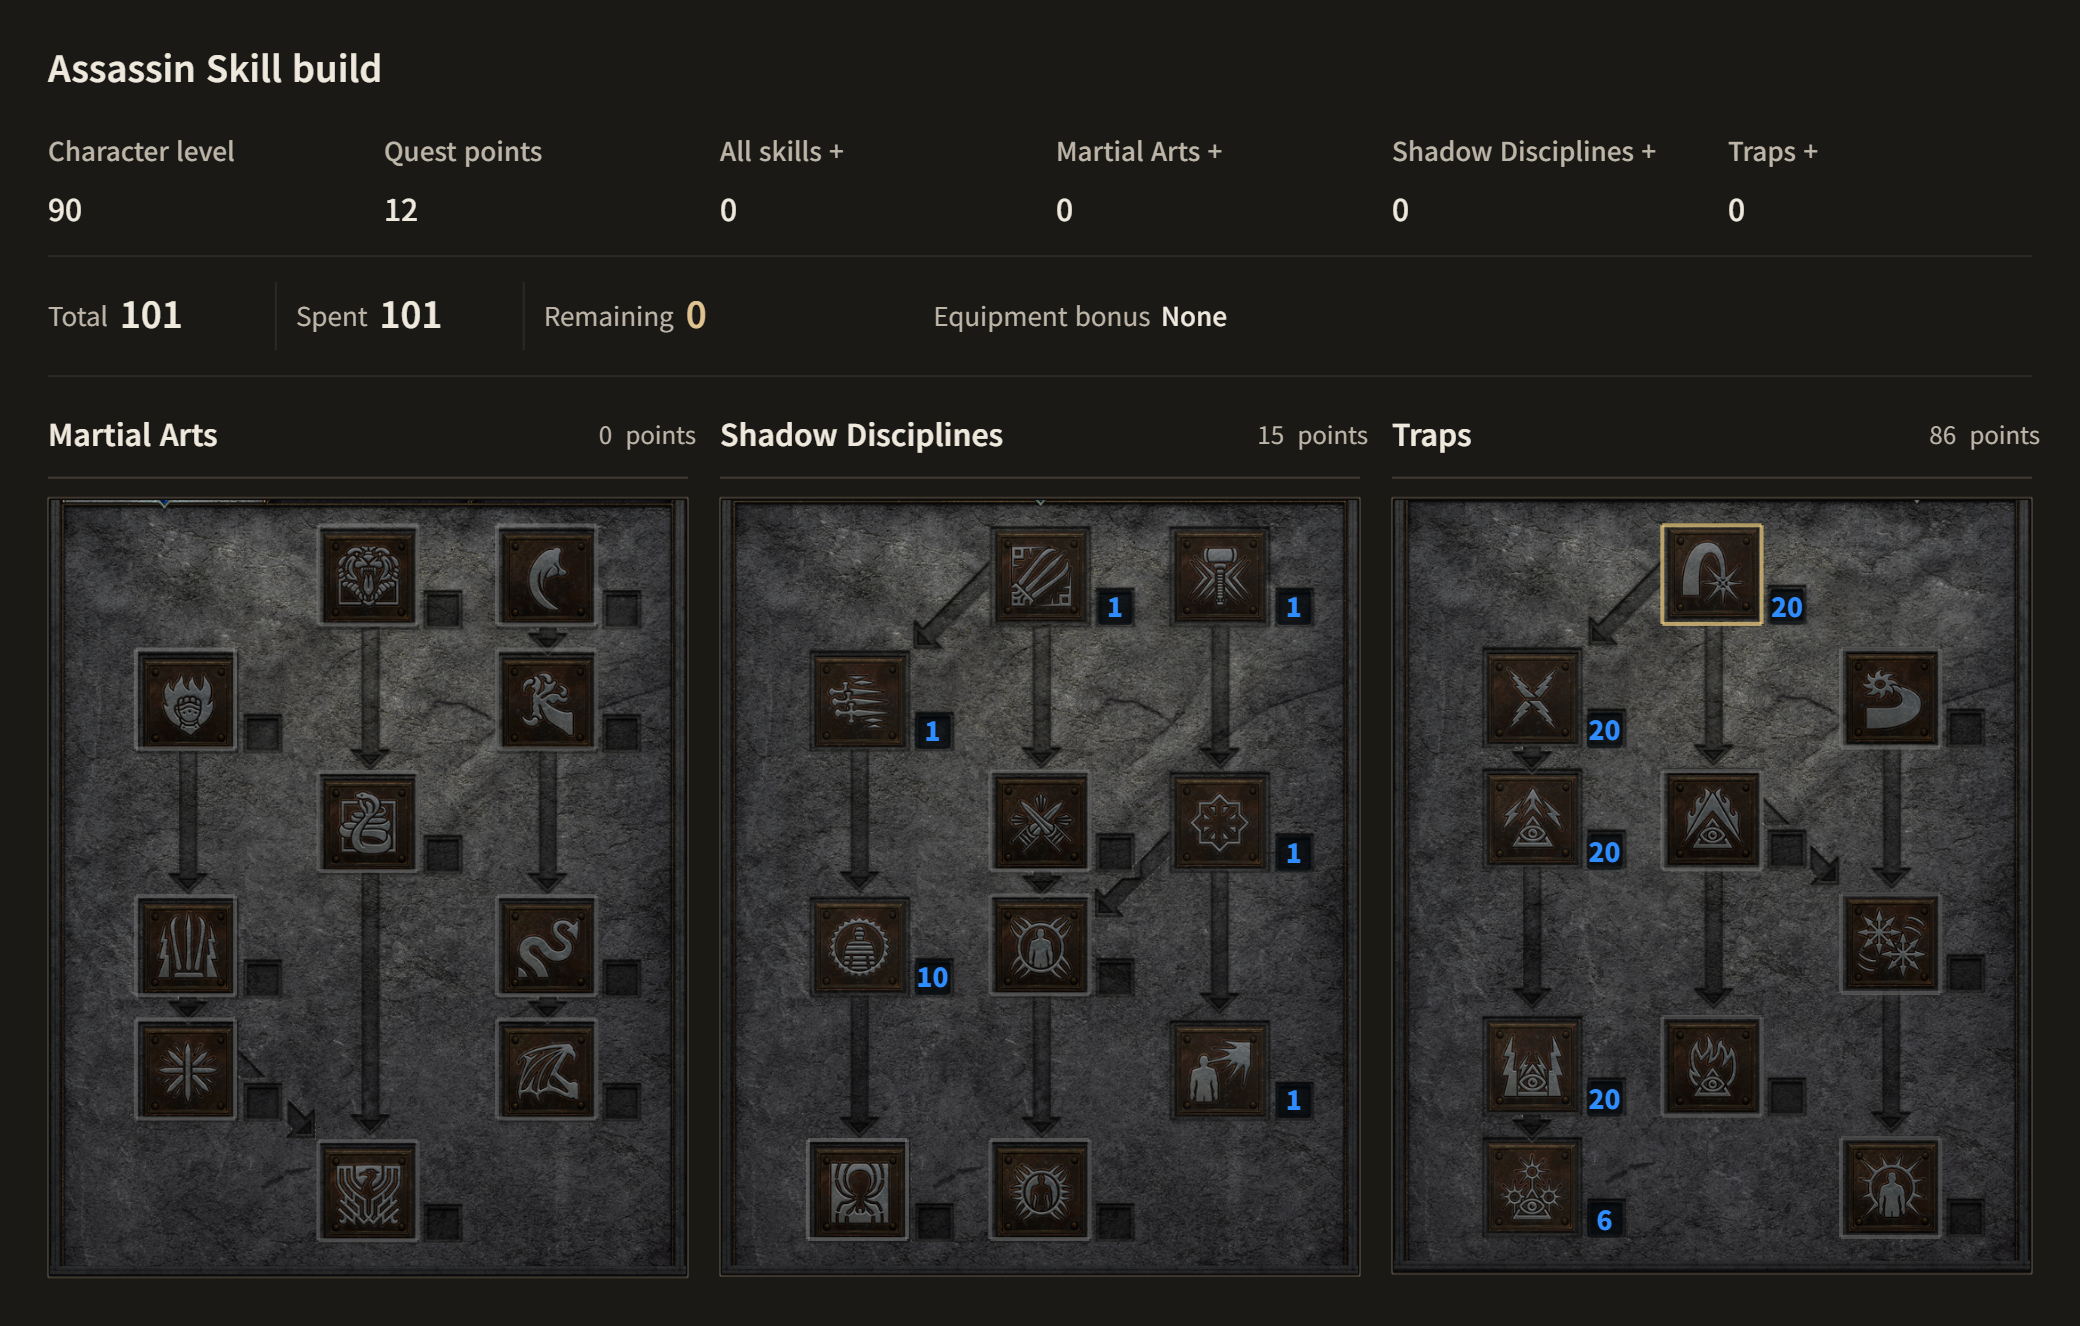Click the Fade level counter showing 10

click(932, 977)
